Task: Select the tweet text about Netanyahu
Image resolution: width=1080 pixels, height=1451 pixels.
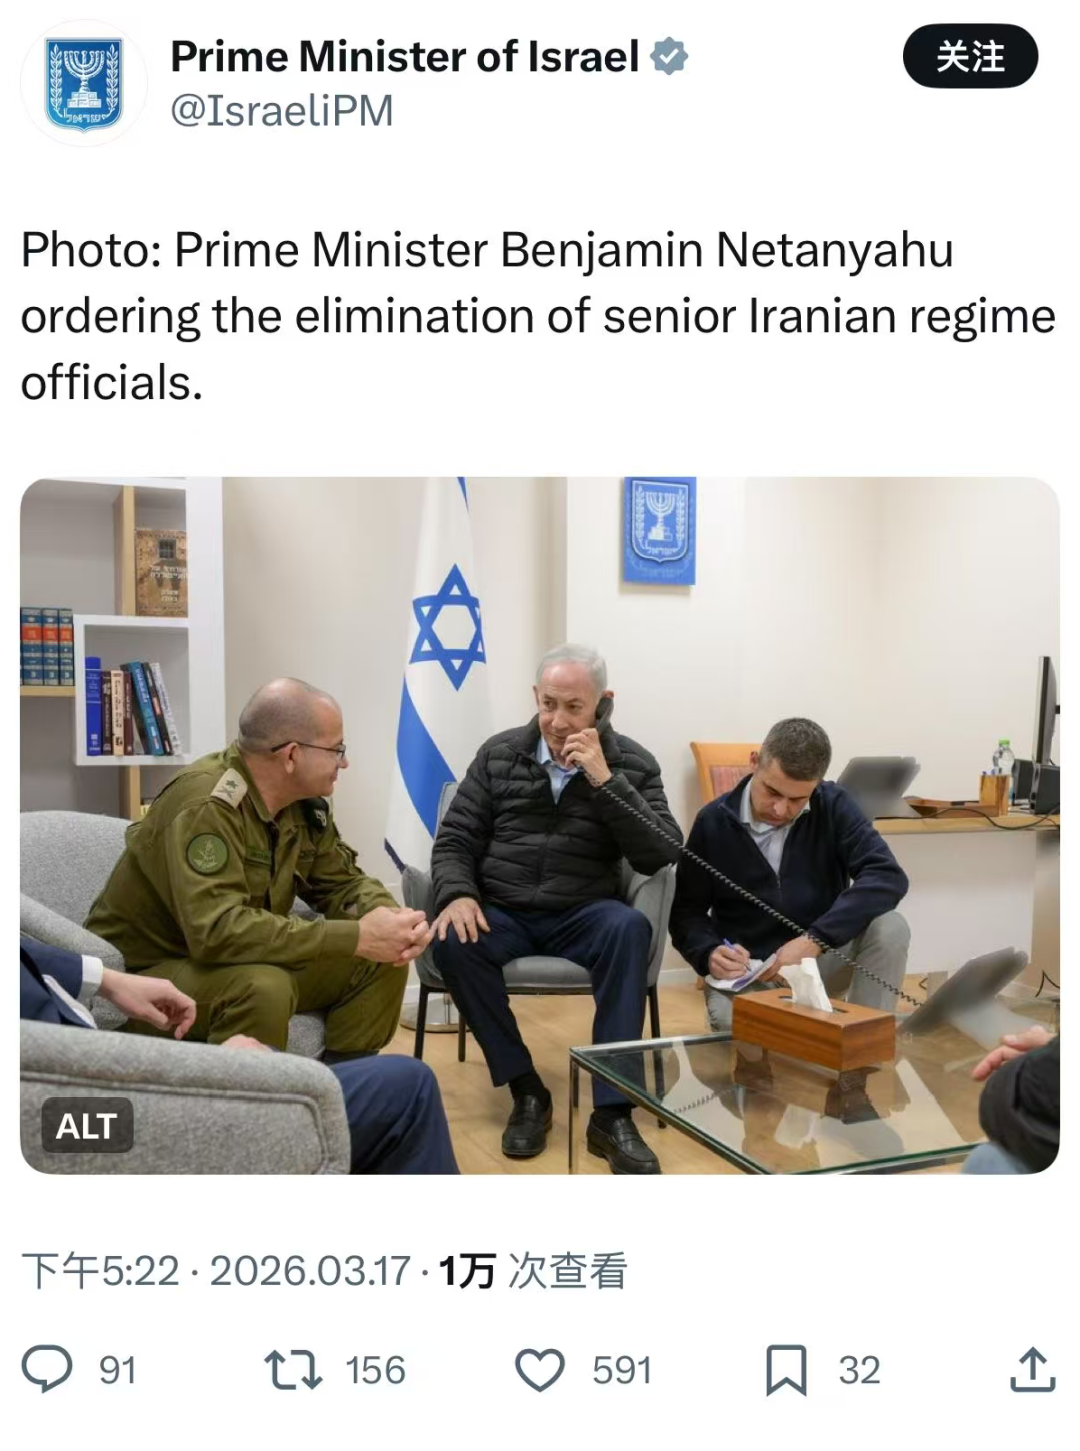Action: pyautogui.click(x=538, y=316)
